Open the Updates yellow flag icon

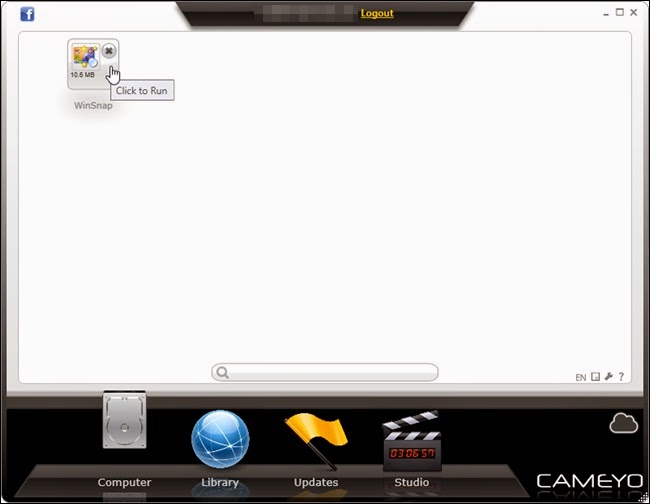[316, 441]
